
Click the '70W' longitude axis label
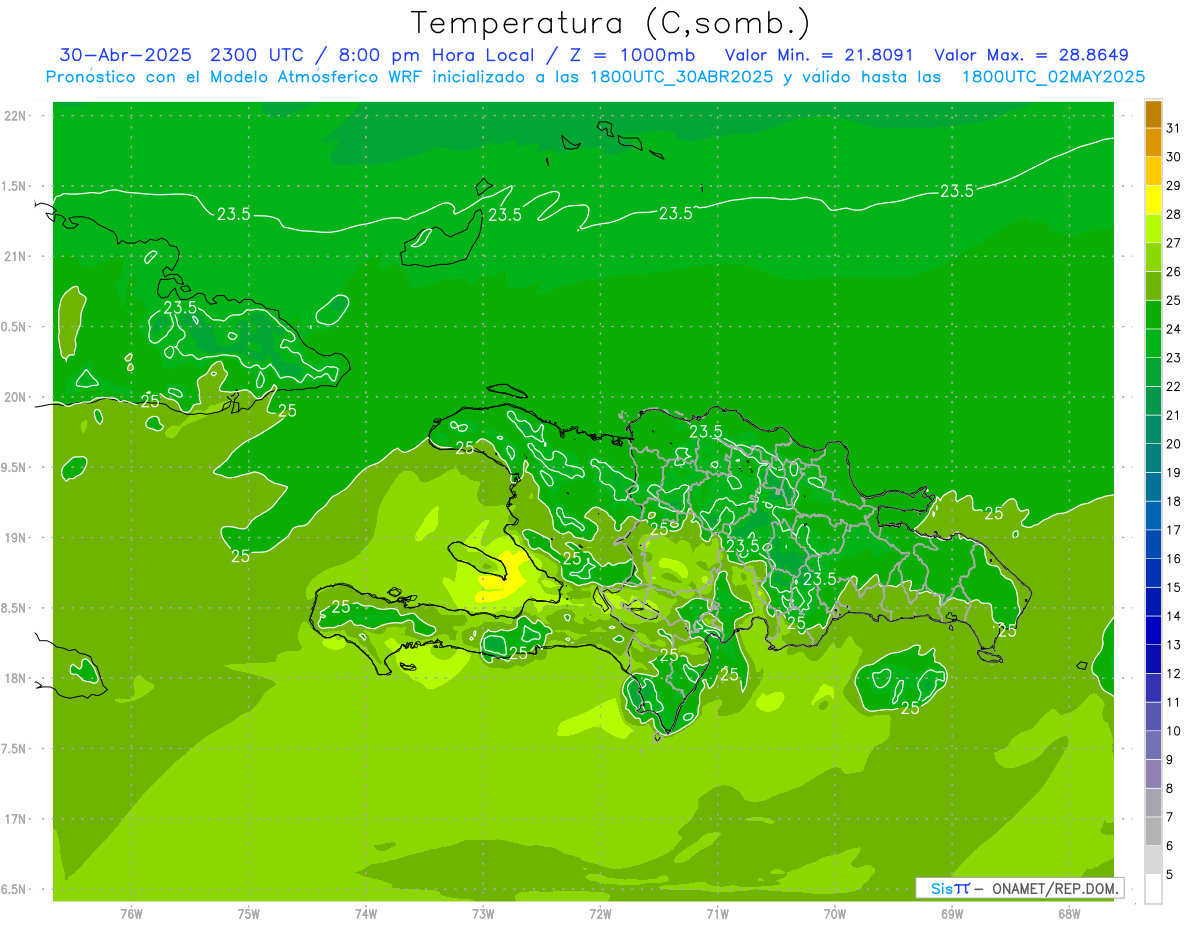click(x=834, y=914)
